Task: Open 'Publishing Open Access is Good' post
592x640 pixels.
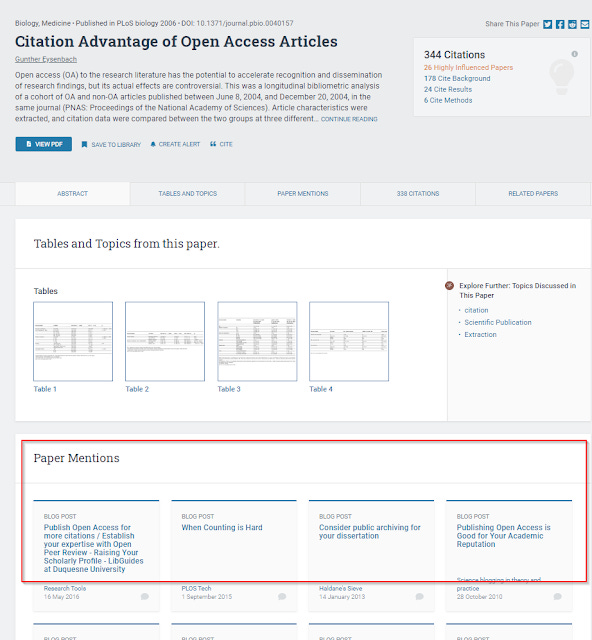Action: coord(503,536)
